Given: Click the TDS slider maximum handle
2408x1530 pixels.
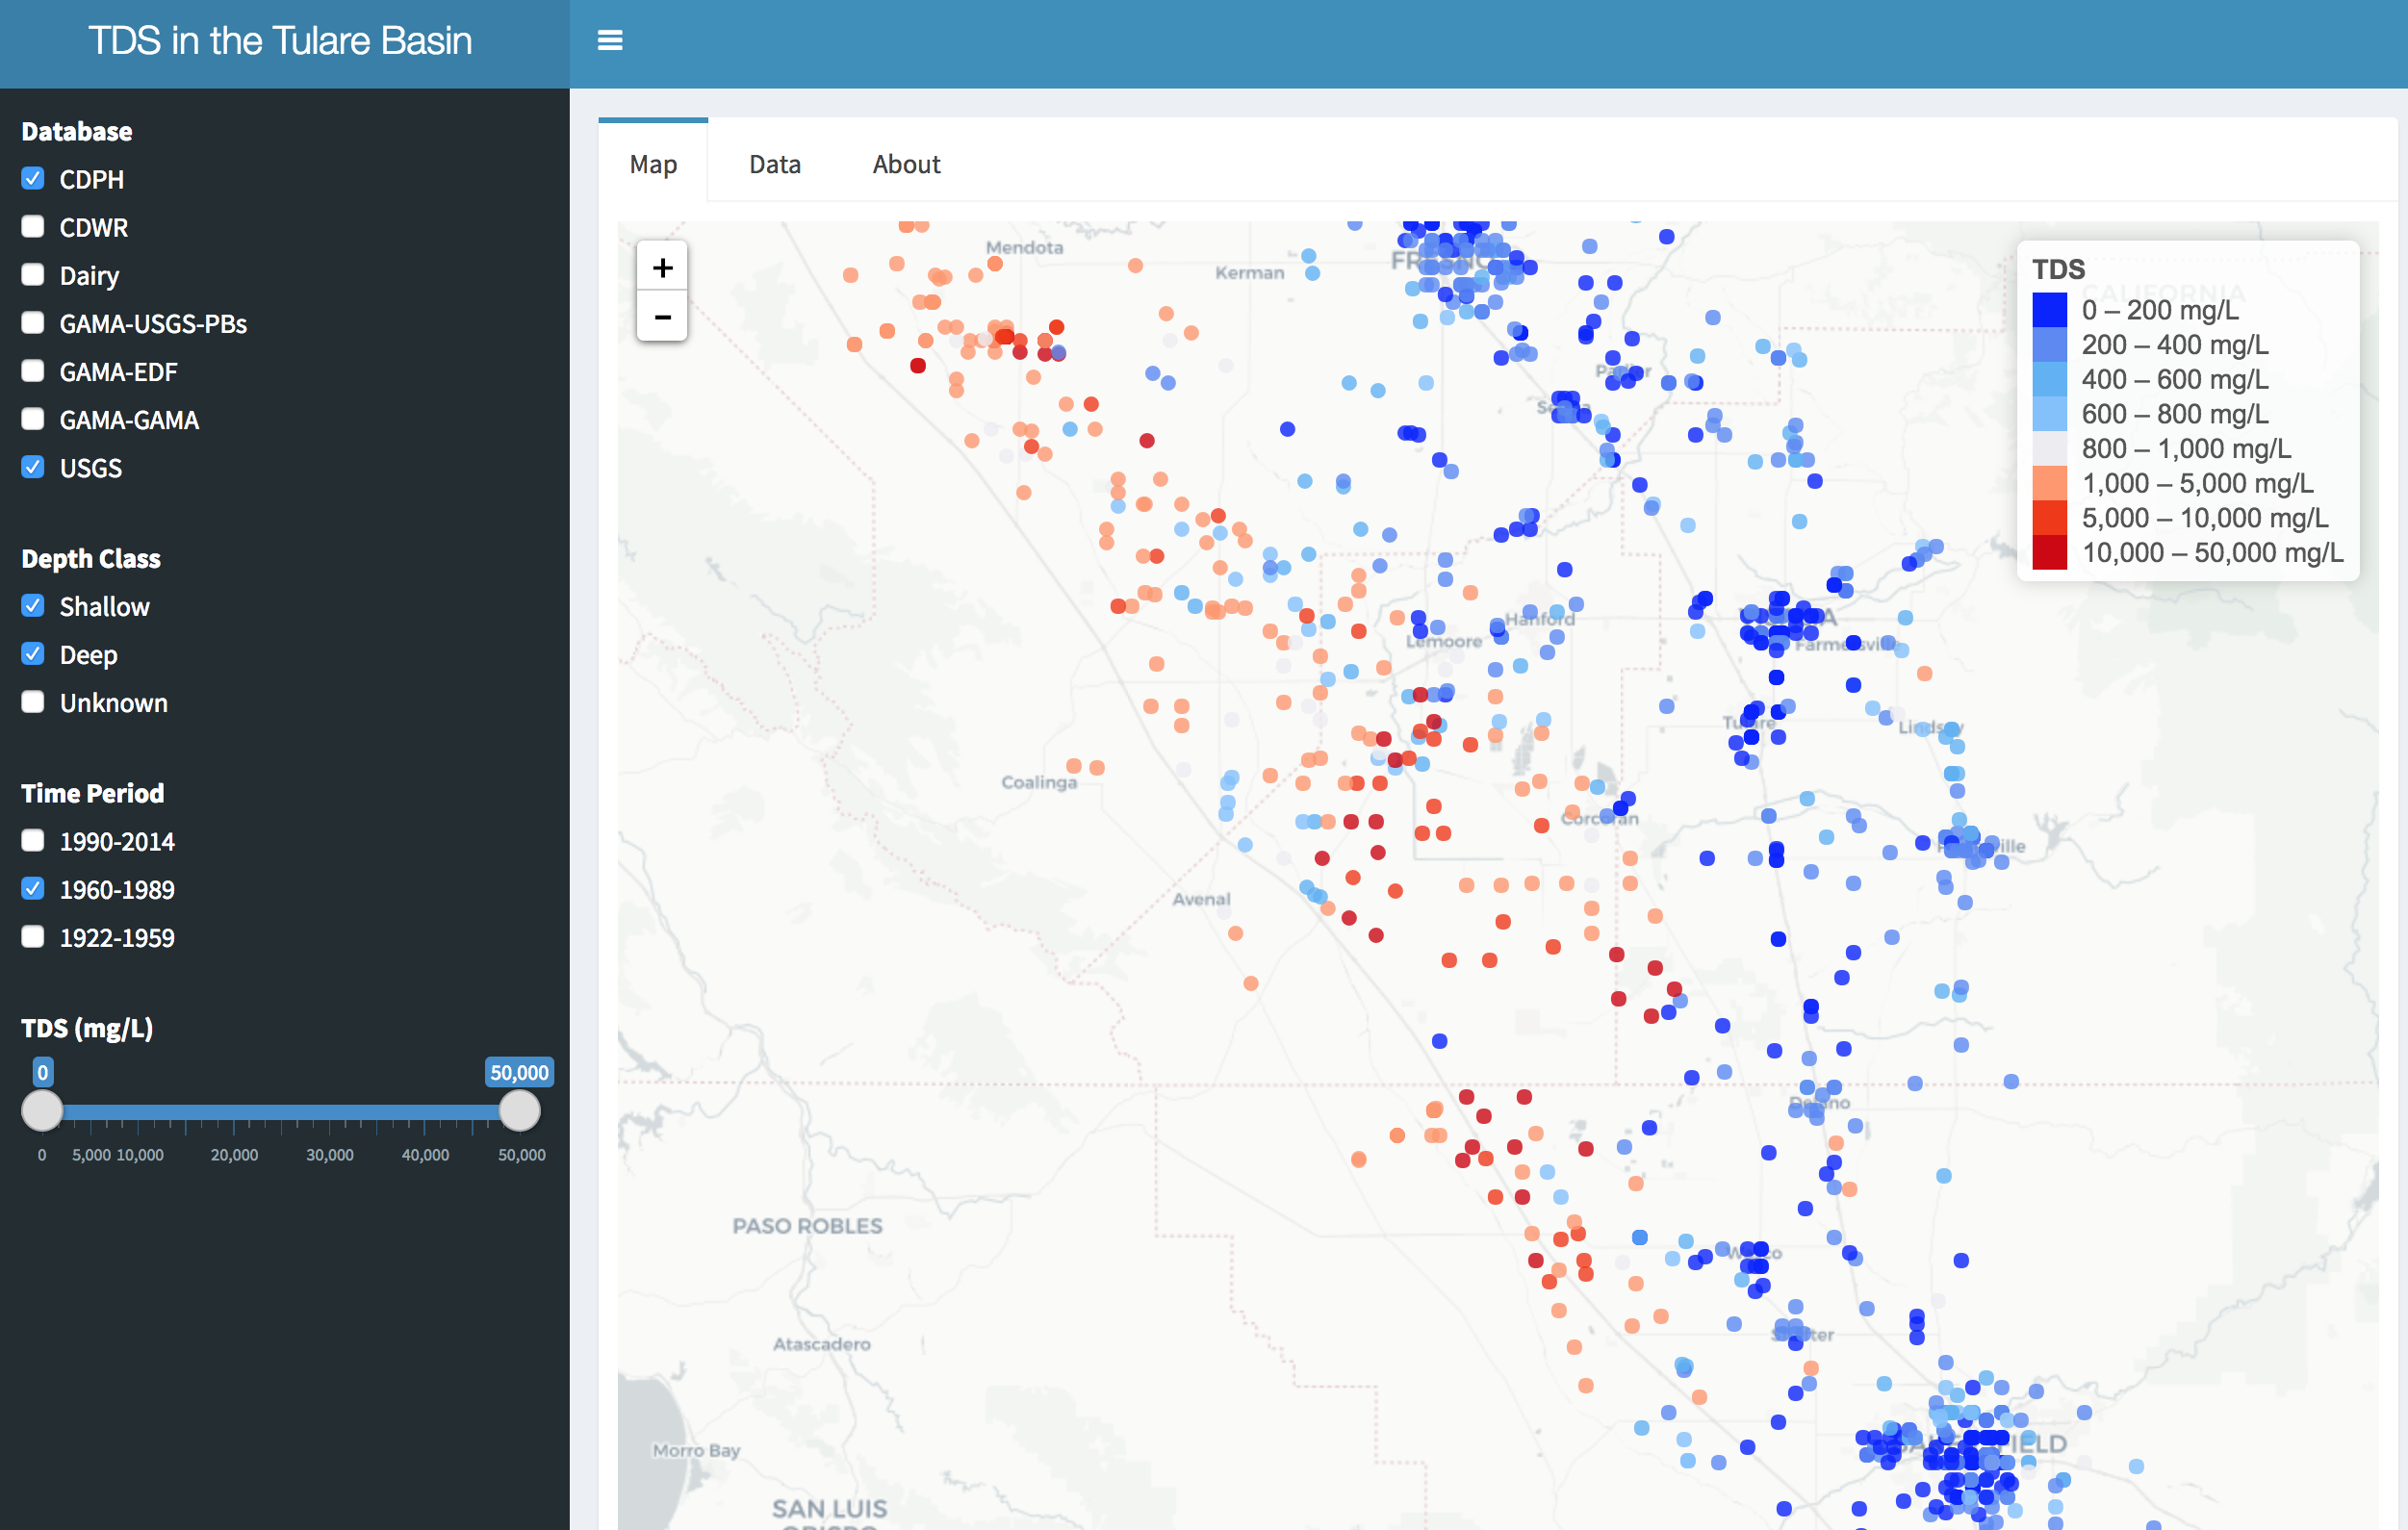Looking at the screenshot, I should click(x=519, y=1111).
